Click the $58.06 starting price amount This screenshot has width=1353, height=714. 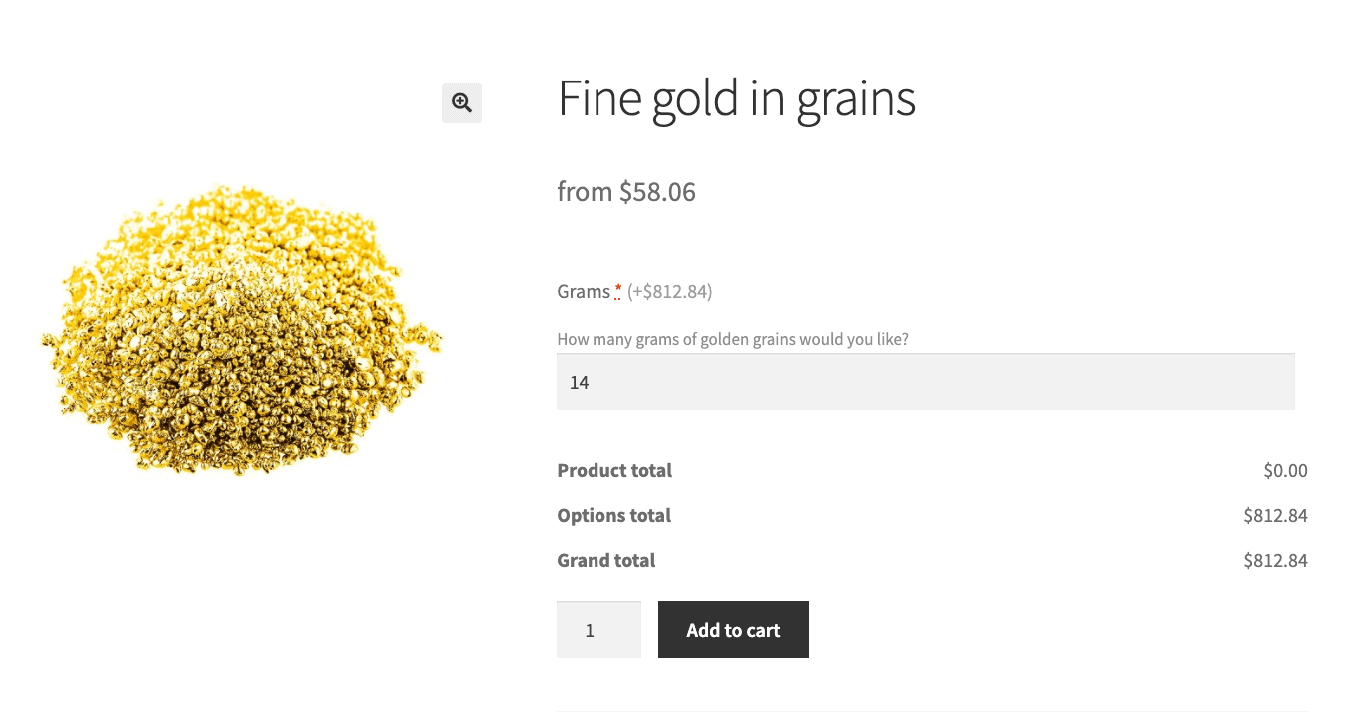657,191
